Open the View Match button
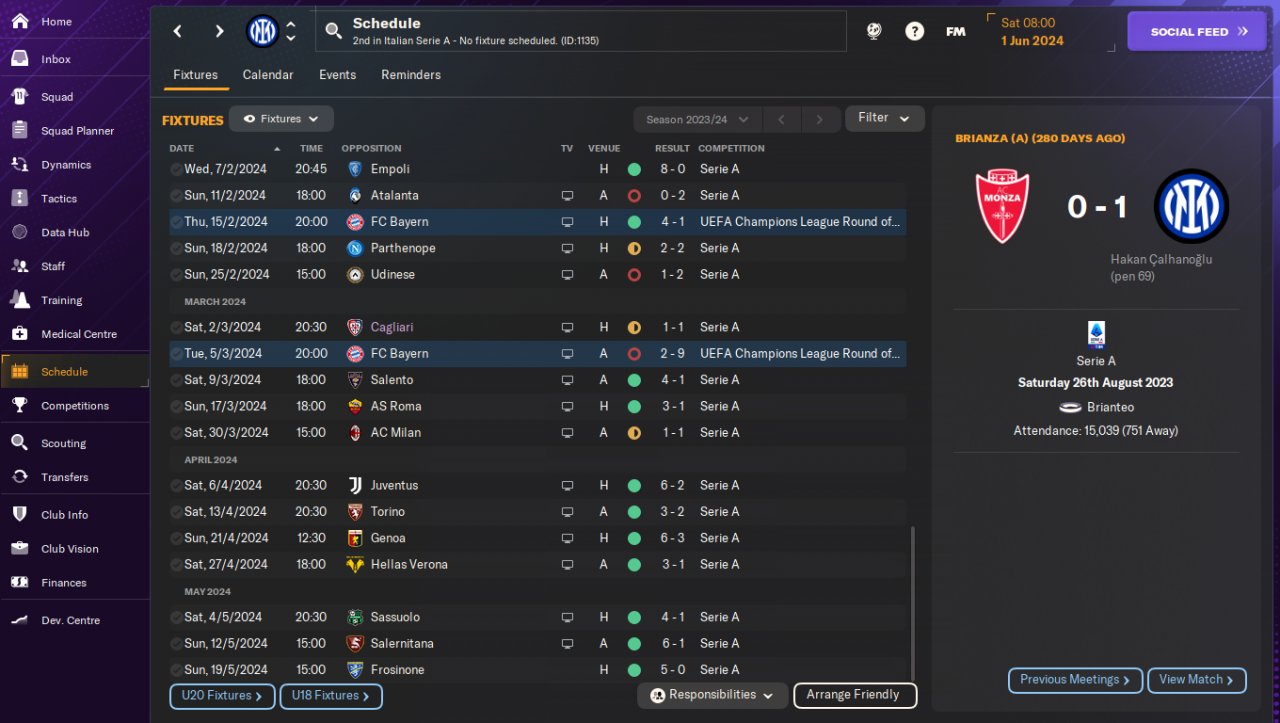The height and width of the screenshot is (723, 1280). tap(1197, 680)
